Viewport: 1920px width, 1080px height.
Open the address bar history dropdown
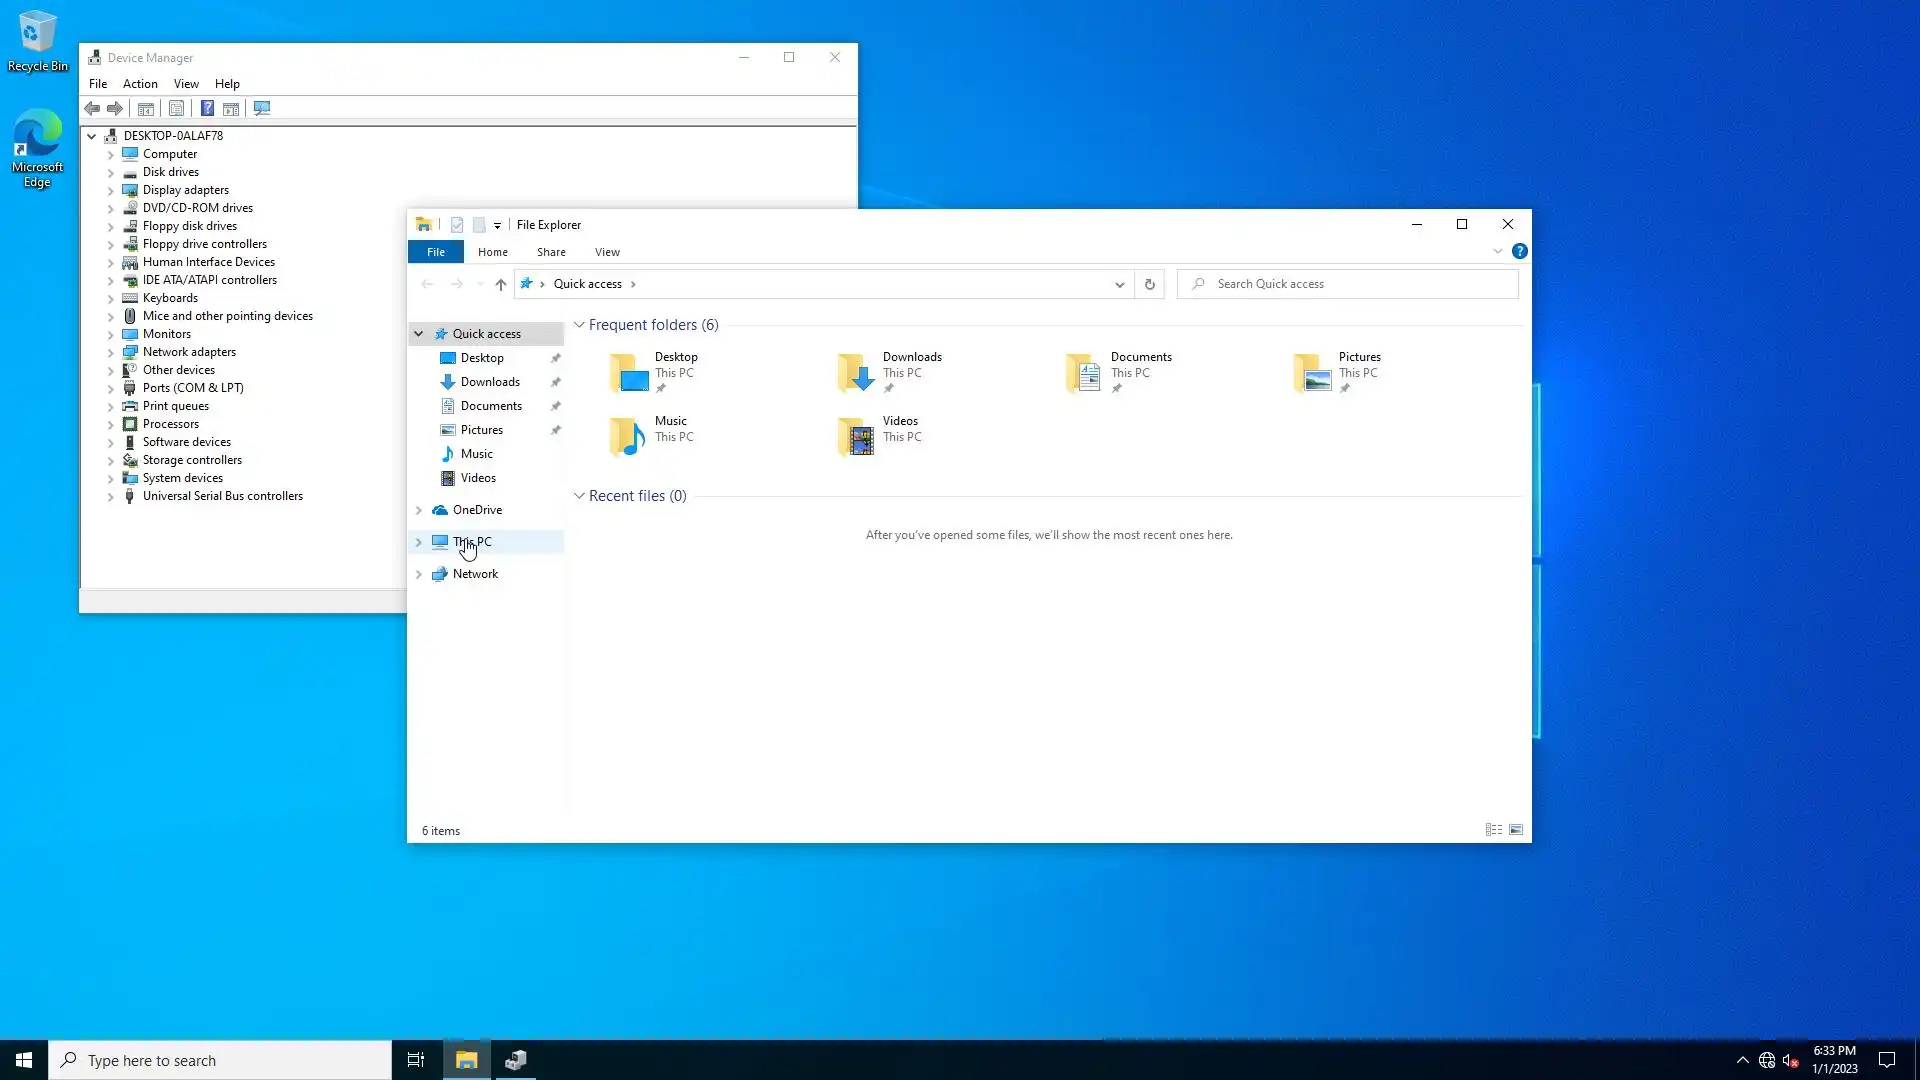1119,284
